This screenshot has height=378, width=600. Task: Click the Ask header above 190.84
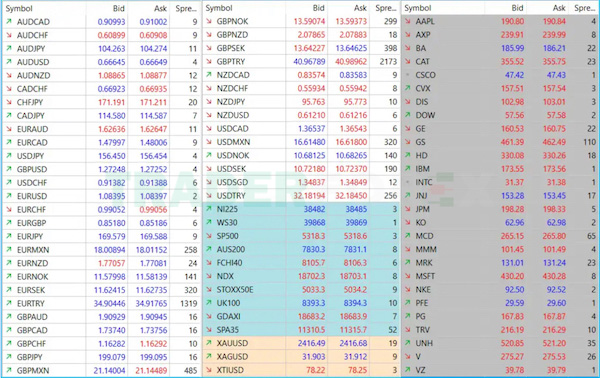pos(559,8)
